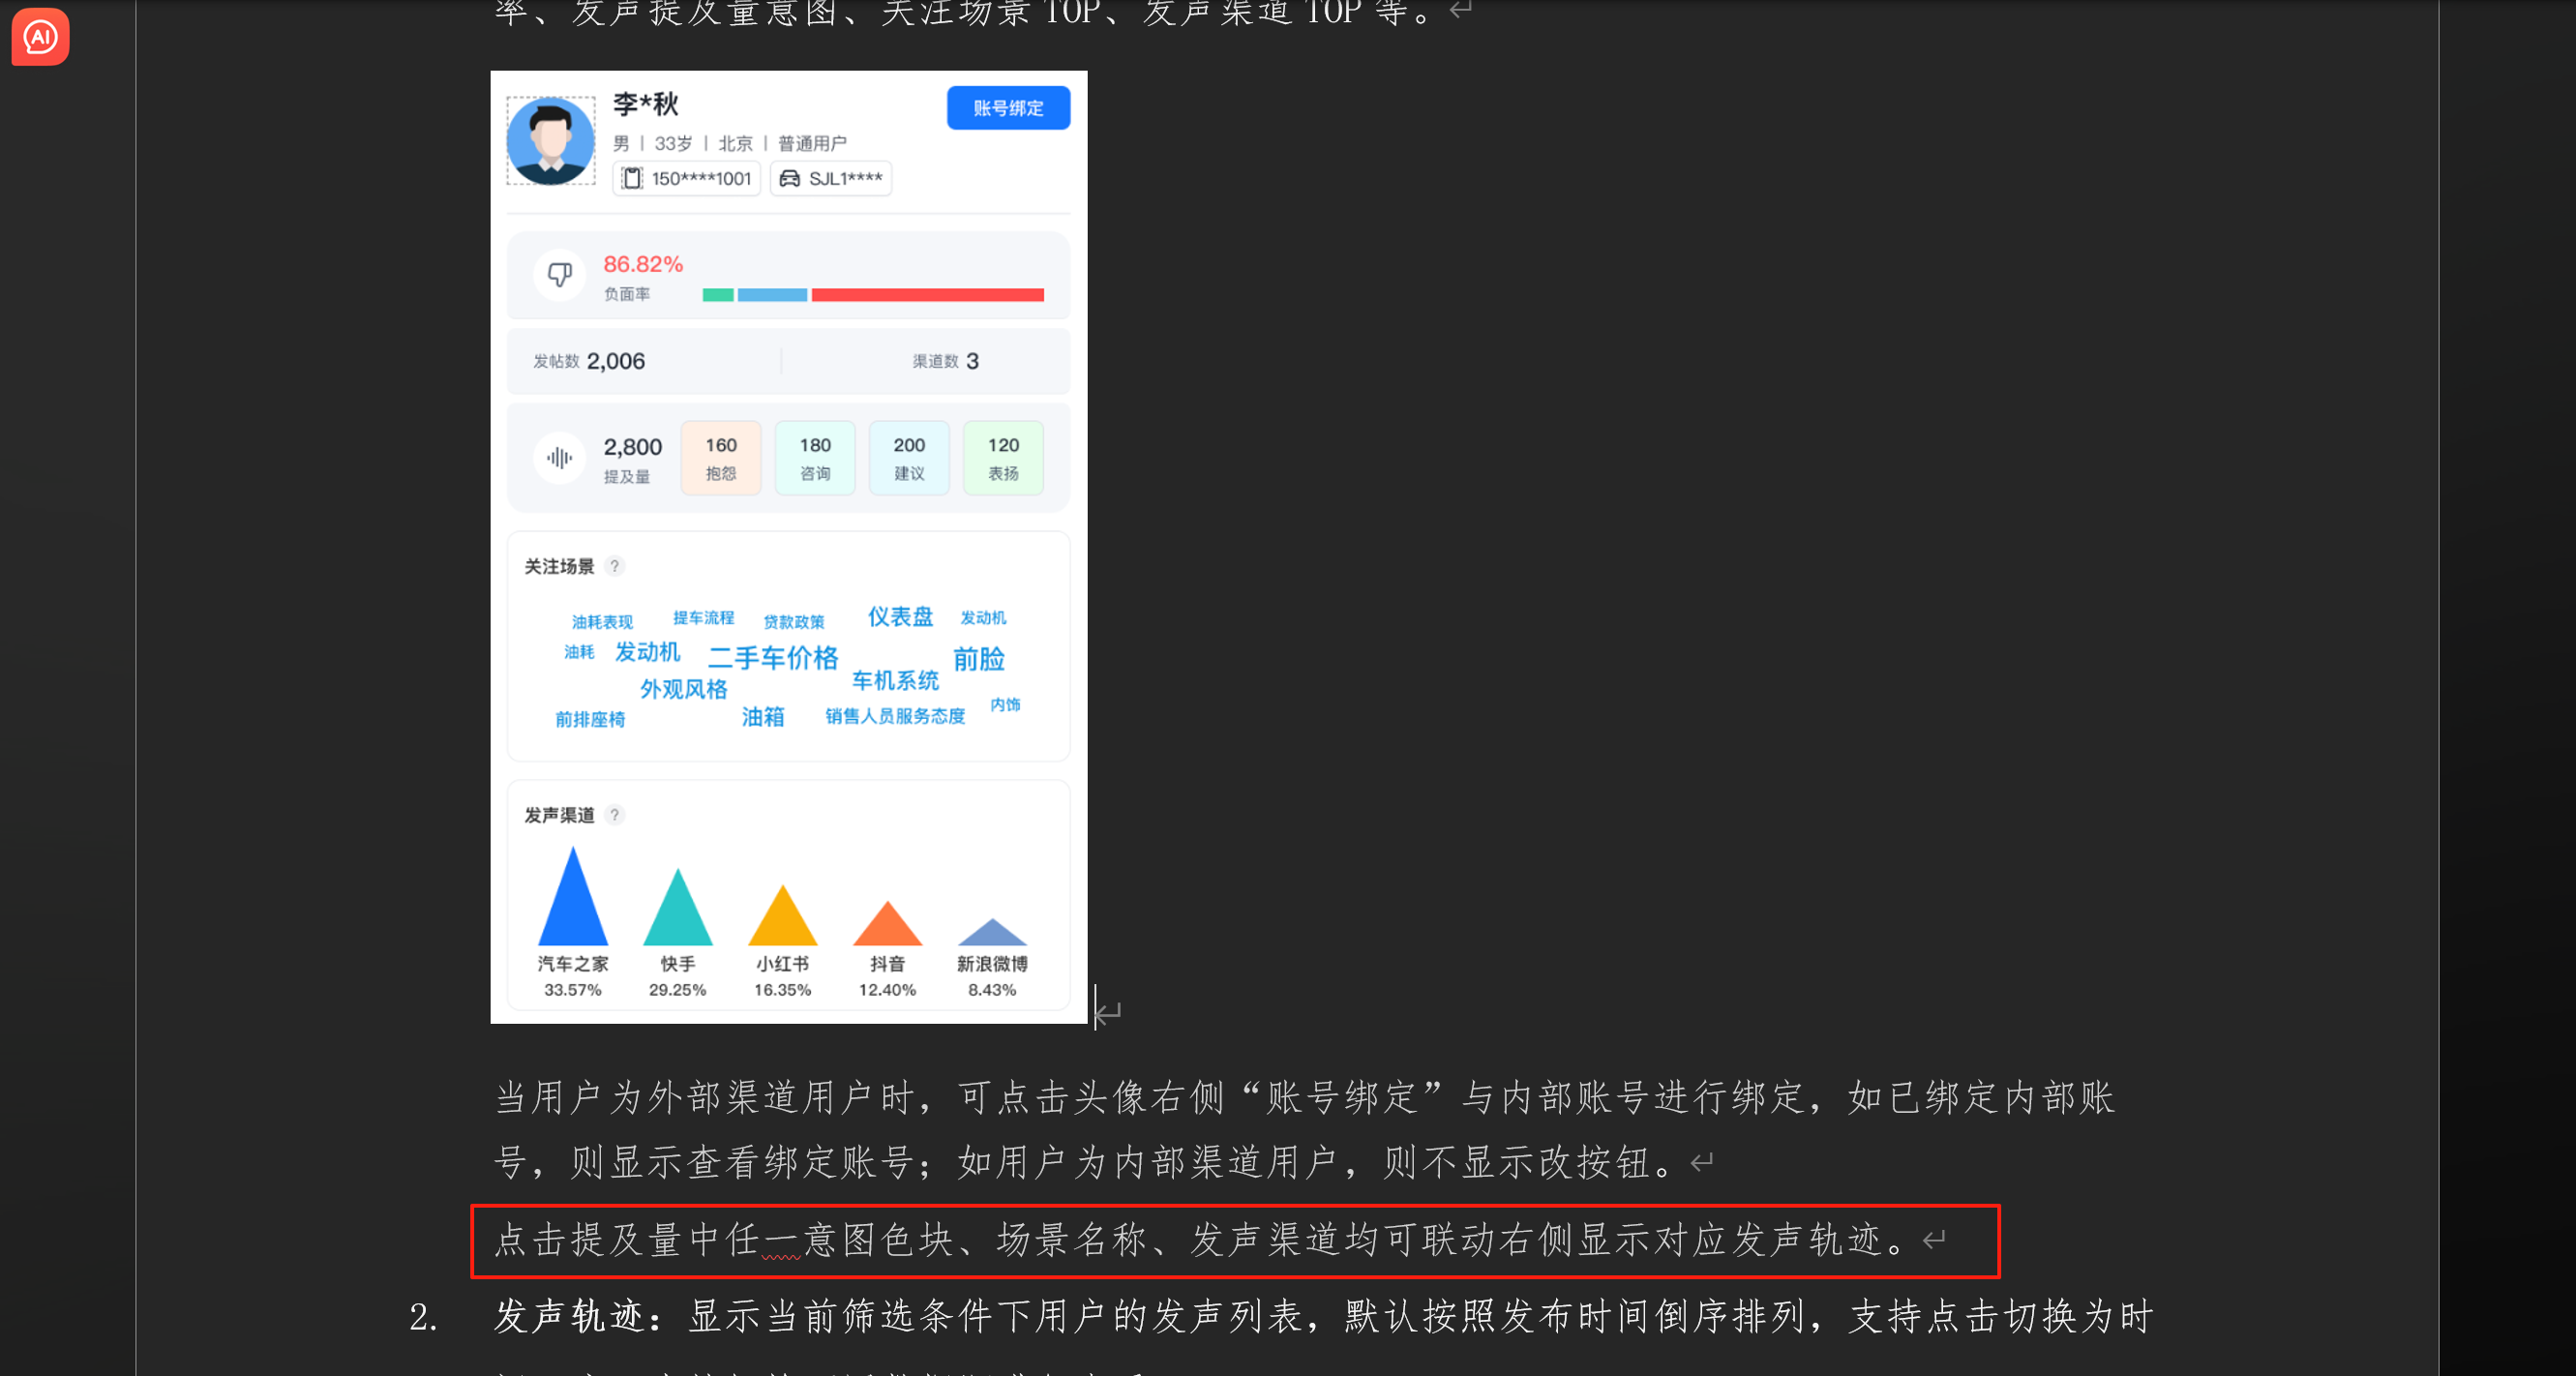Click the 120 表扬 intent block
This screenshot has height=1376, width=2576.
coord(1003,458)
